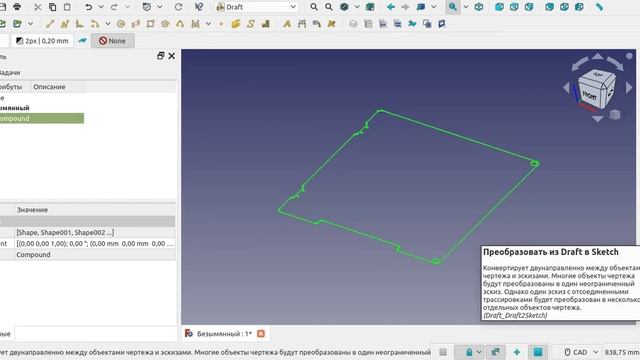
Task: Toggle the snap lock in status bar
Action: coord(469,352)
